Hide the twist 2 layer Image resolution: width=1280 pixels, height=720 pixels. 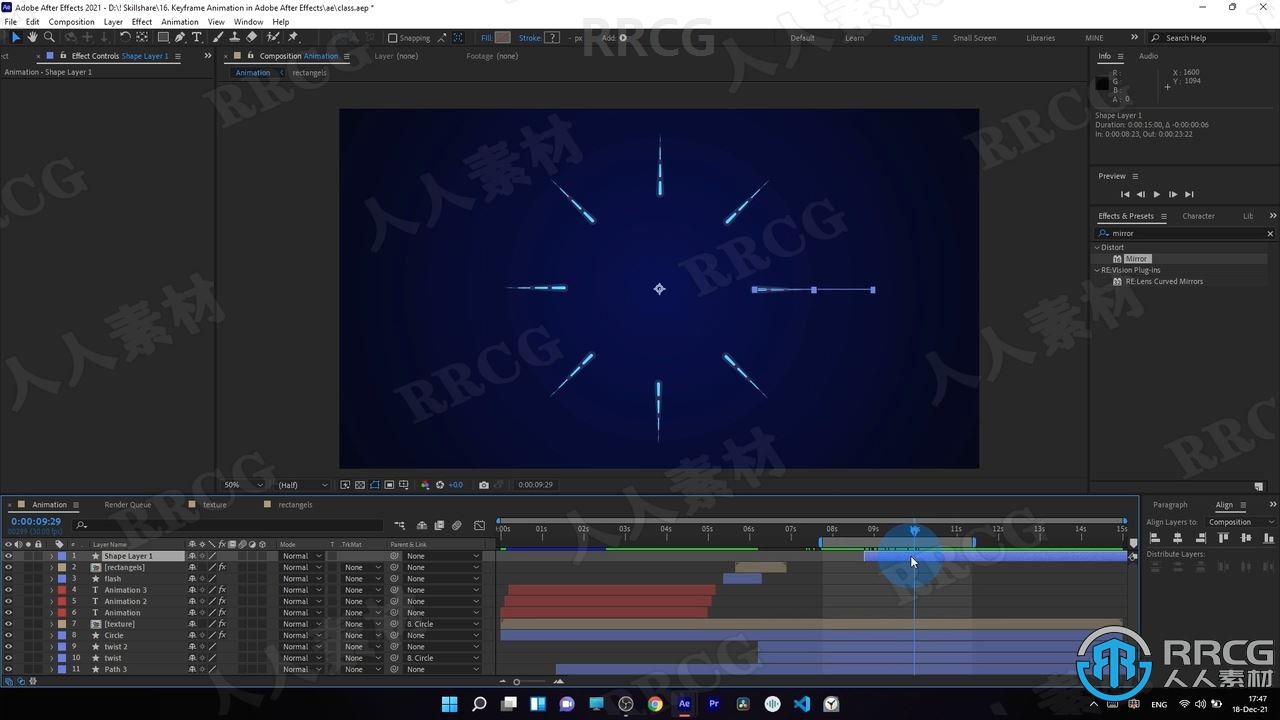click(x=8, y=647)
